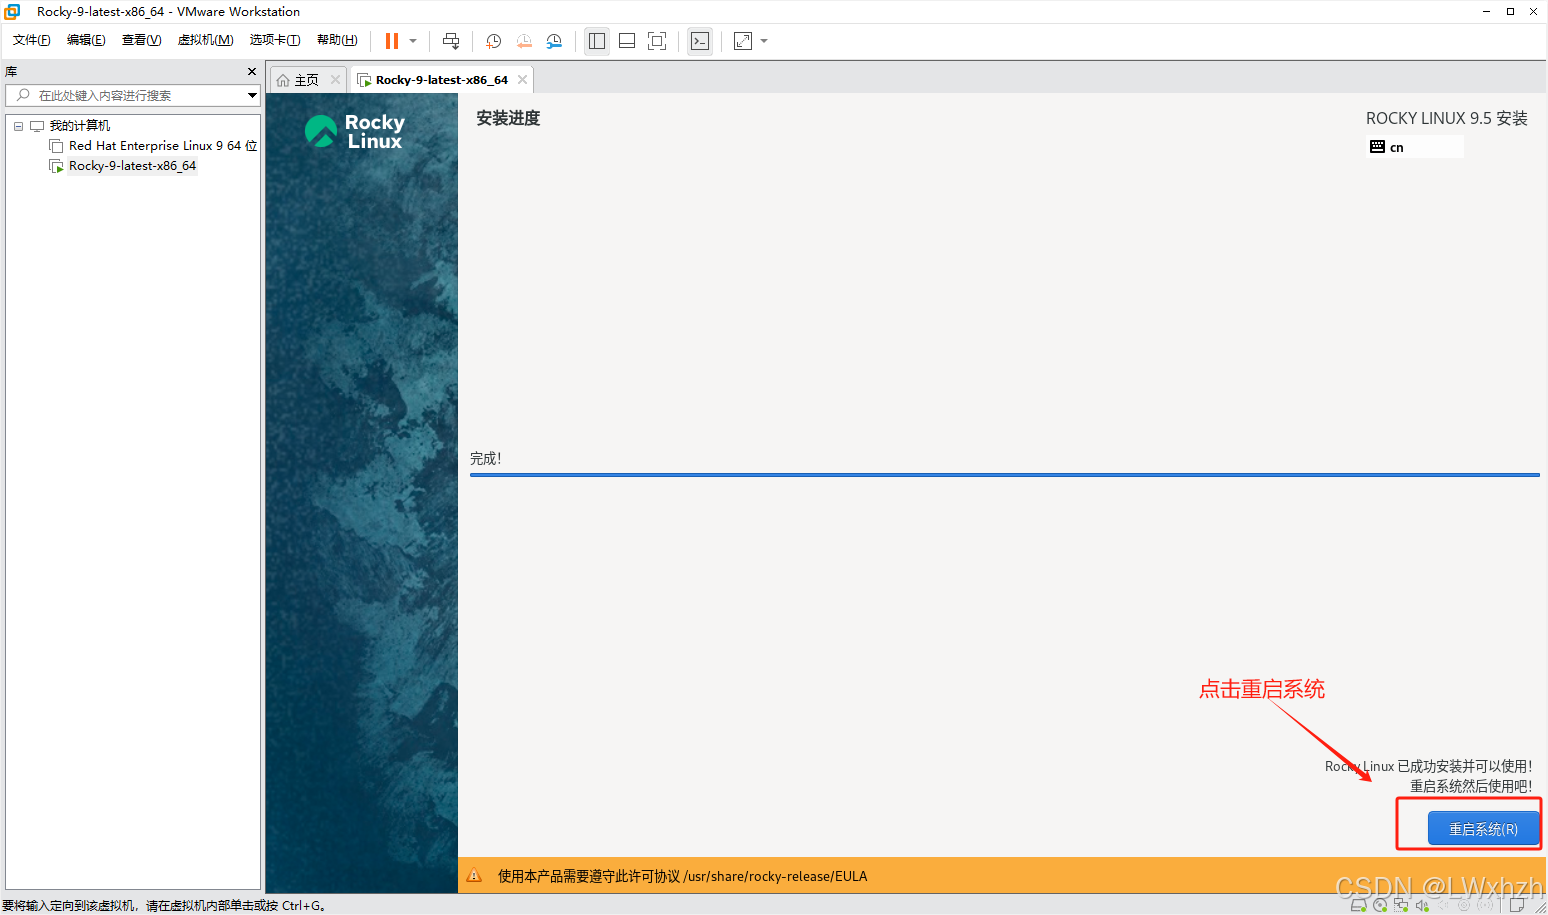Toggle the thumbnail bar view icon
1548x915 pixels.
[x=627, y=41]
